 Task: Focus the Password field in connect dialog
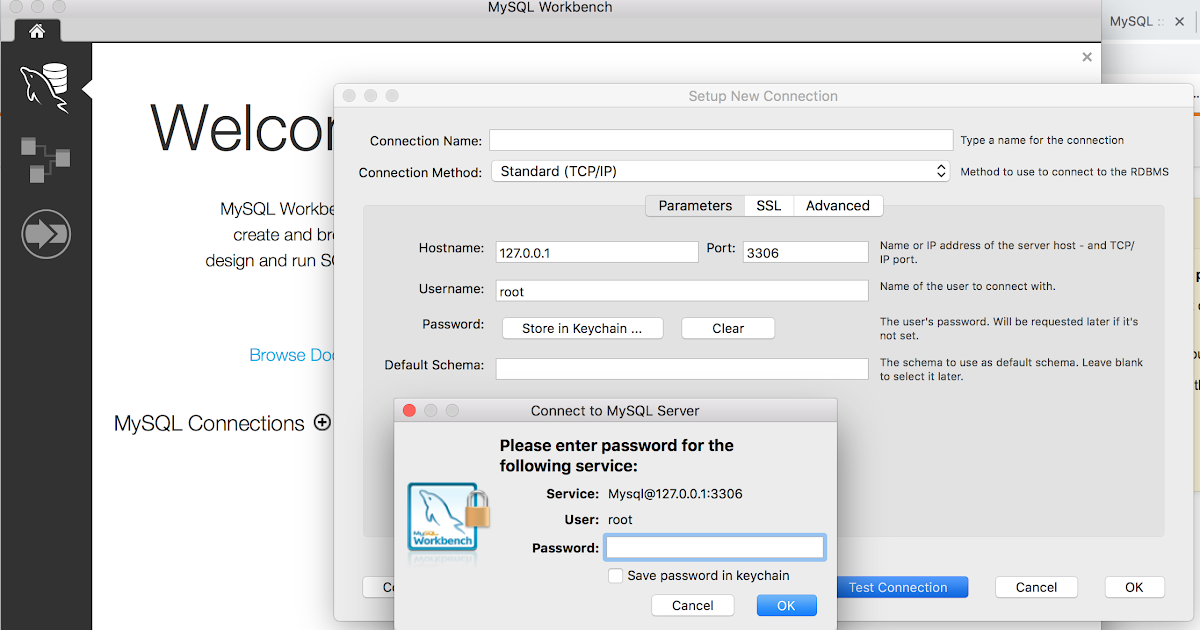[715, 547]
